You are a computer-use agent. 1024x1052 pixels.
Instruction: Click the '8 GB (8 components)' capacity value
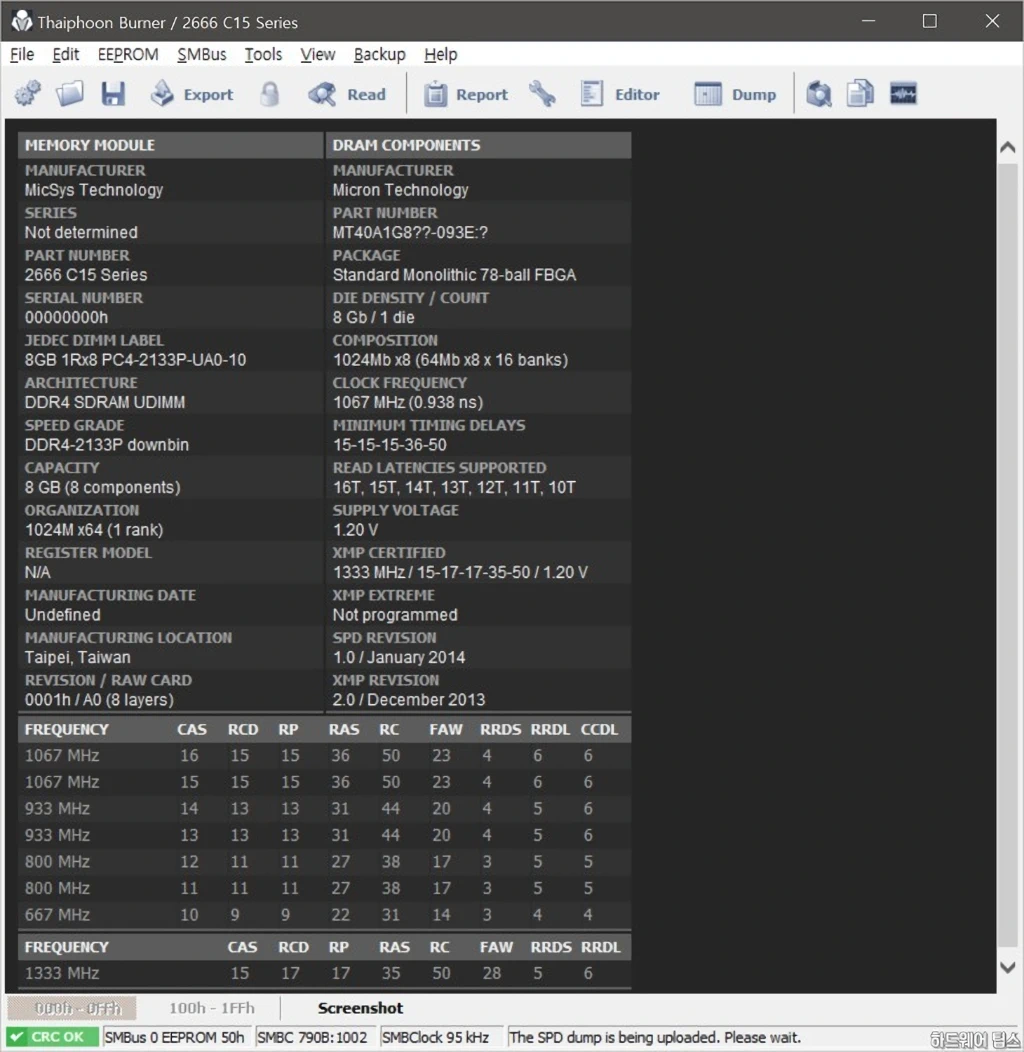point(103,487)
